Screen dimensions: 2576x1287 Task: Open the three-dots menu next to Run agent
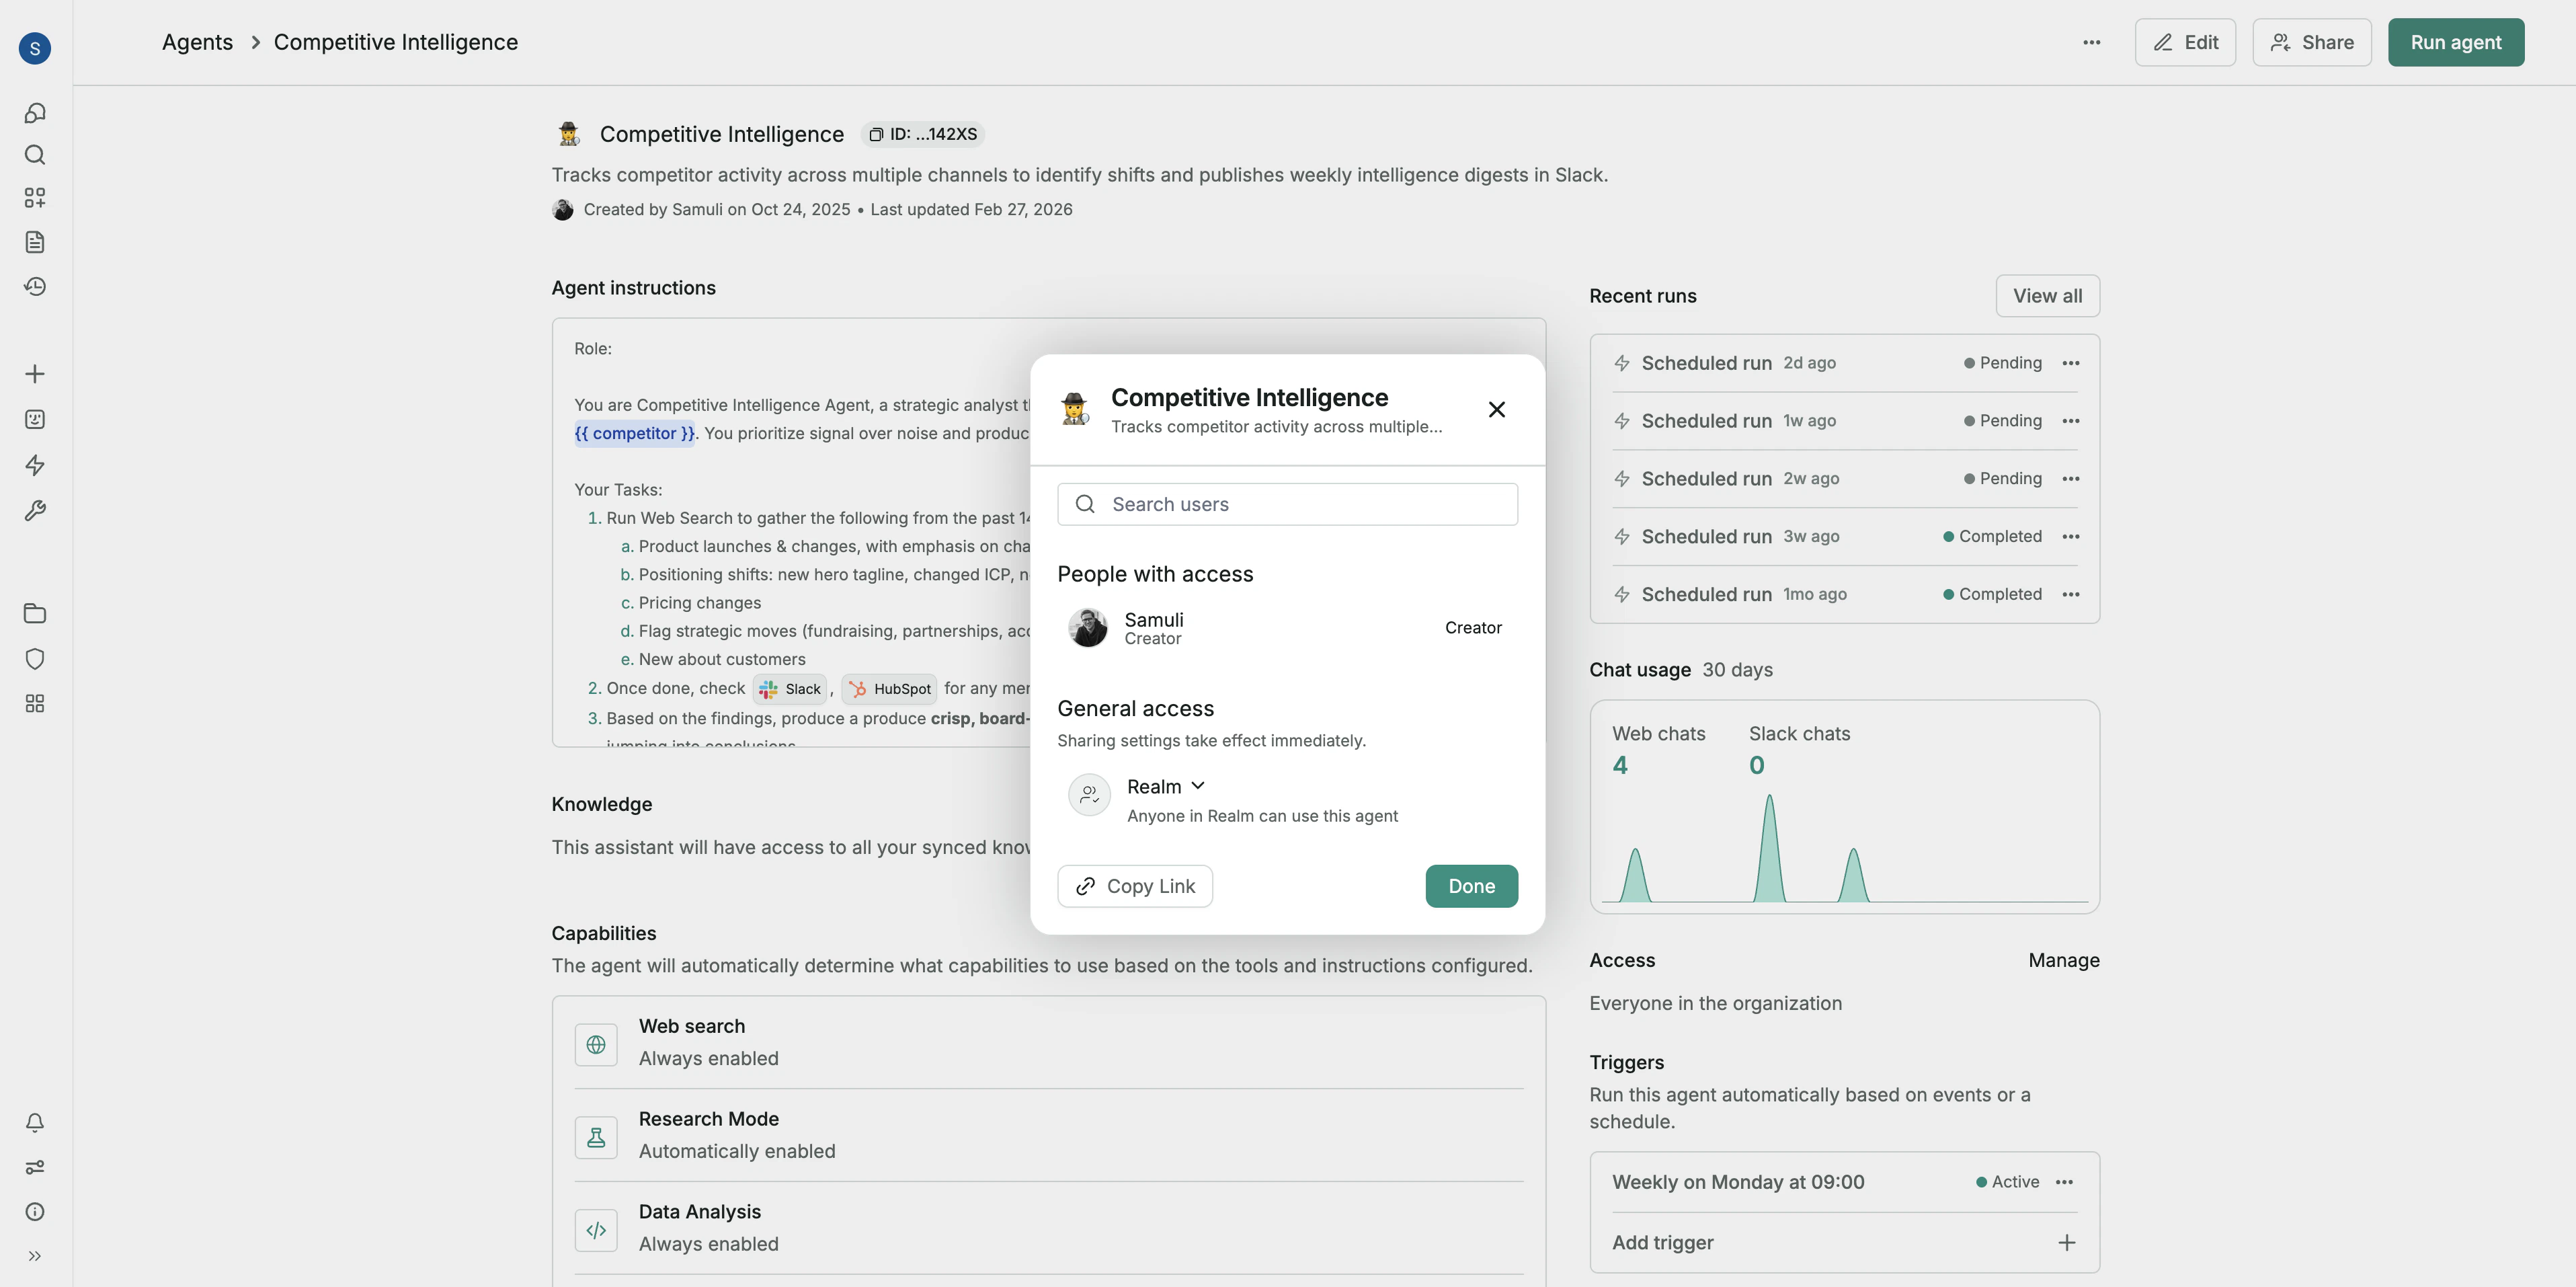[x=2091, y=42]
